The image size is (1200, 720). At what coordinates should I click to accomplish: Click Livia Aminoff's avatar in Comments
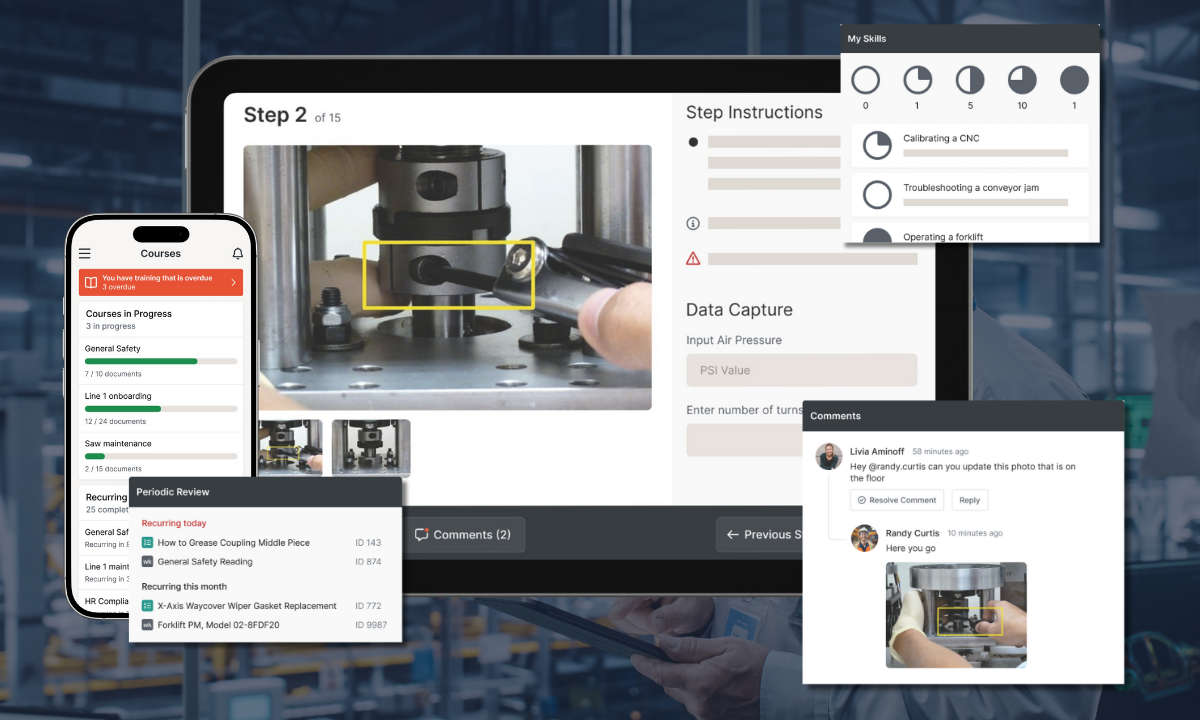pyautogui.click(x=828, y=457)
